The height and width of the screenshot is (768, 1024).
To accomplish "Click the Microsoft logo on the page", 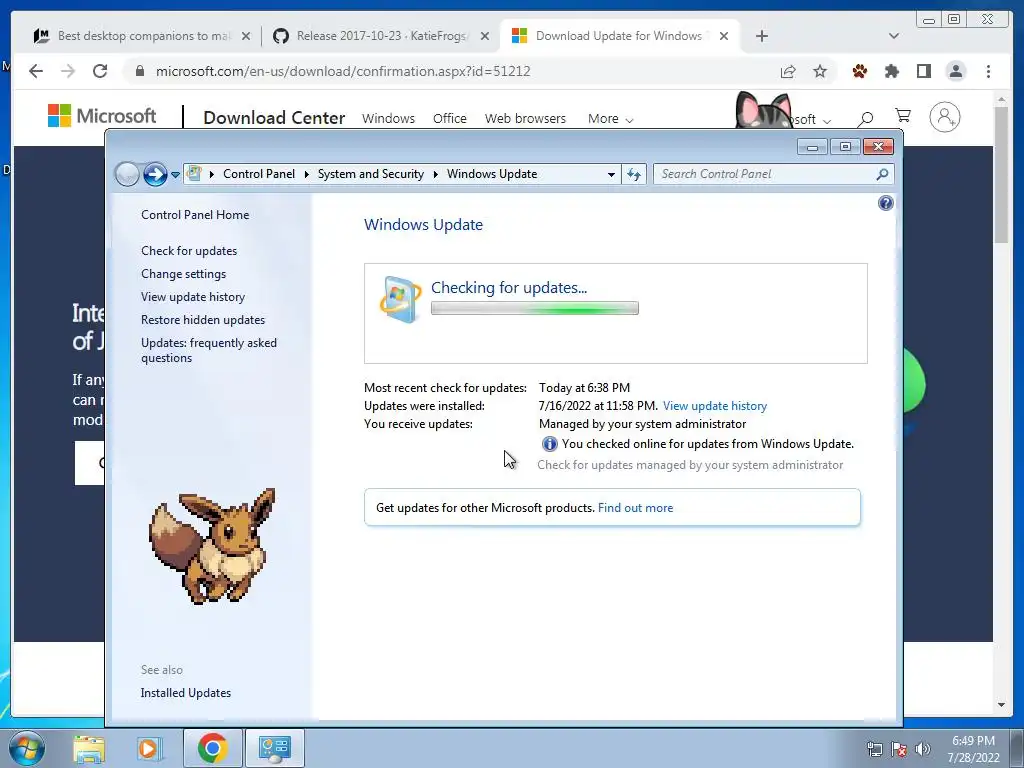I will (x=102, y=116).
